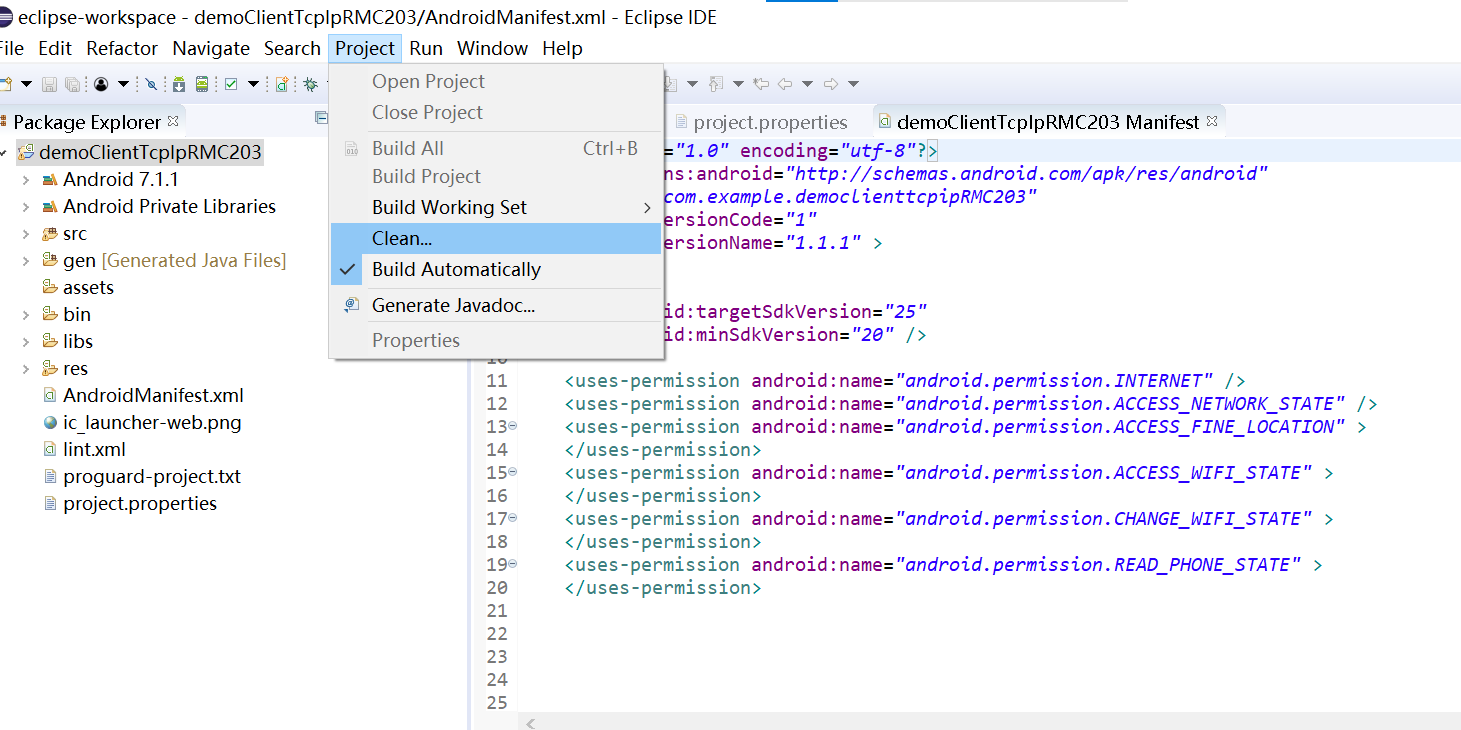Select proguard-project.txt file
Viewport: 1461px width, 730px height.
(x=142, y=477)
